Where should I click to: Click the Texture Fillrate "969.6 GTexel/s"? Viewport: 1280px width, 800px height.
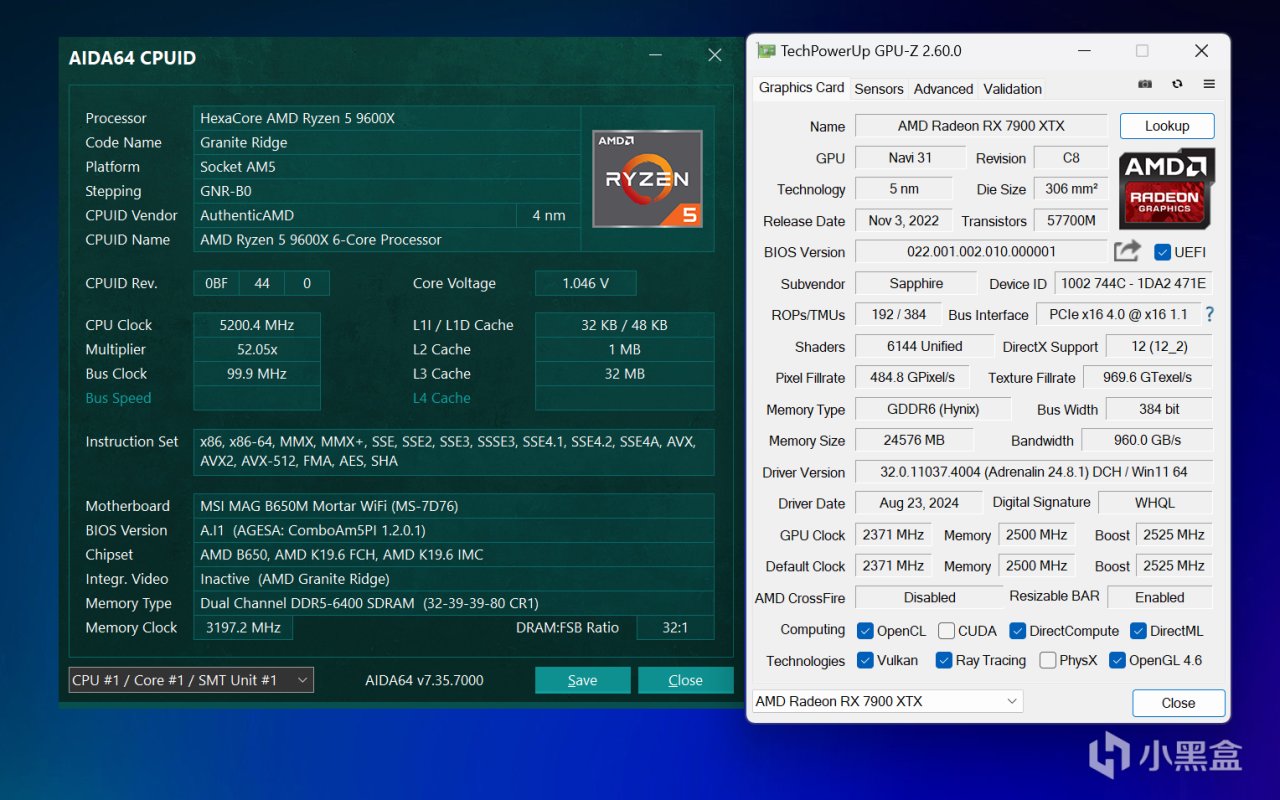pos(1147,377)
